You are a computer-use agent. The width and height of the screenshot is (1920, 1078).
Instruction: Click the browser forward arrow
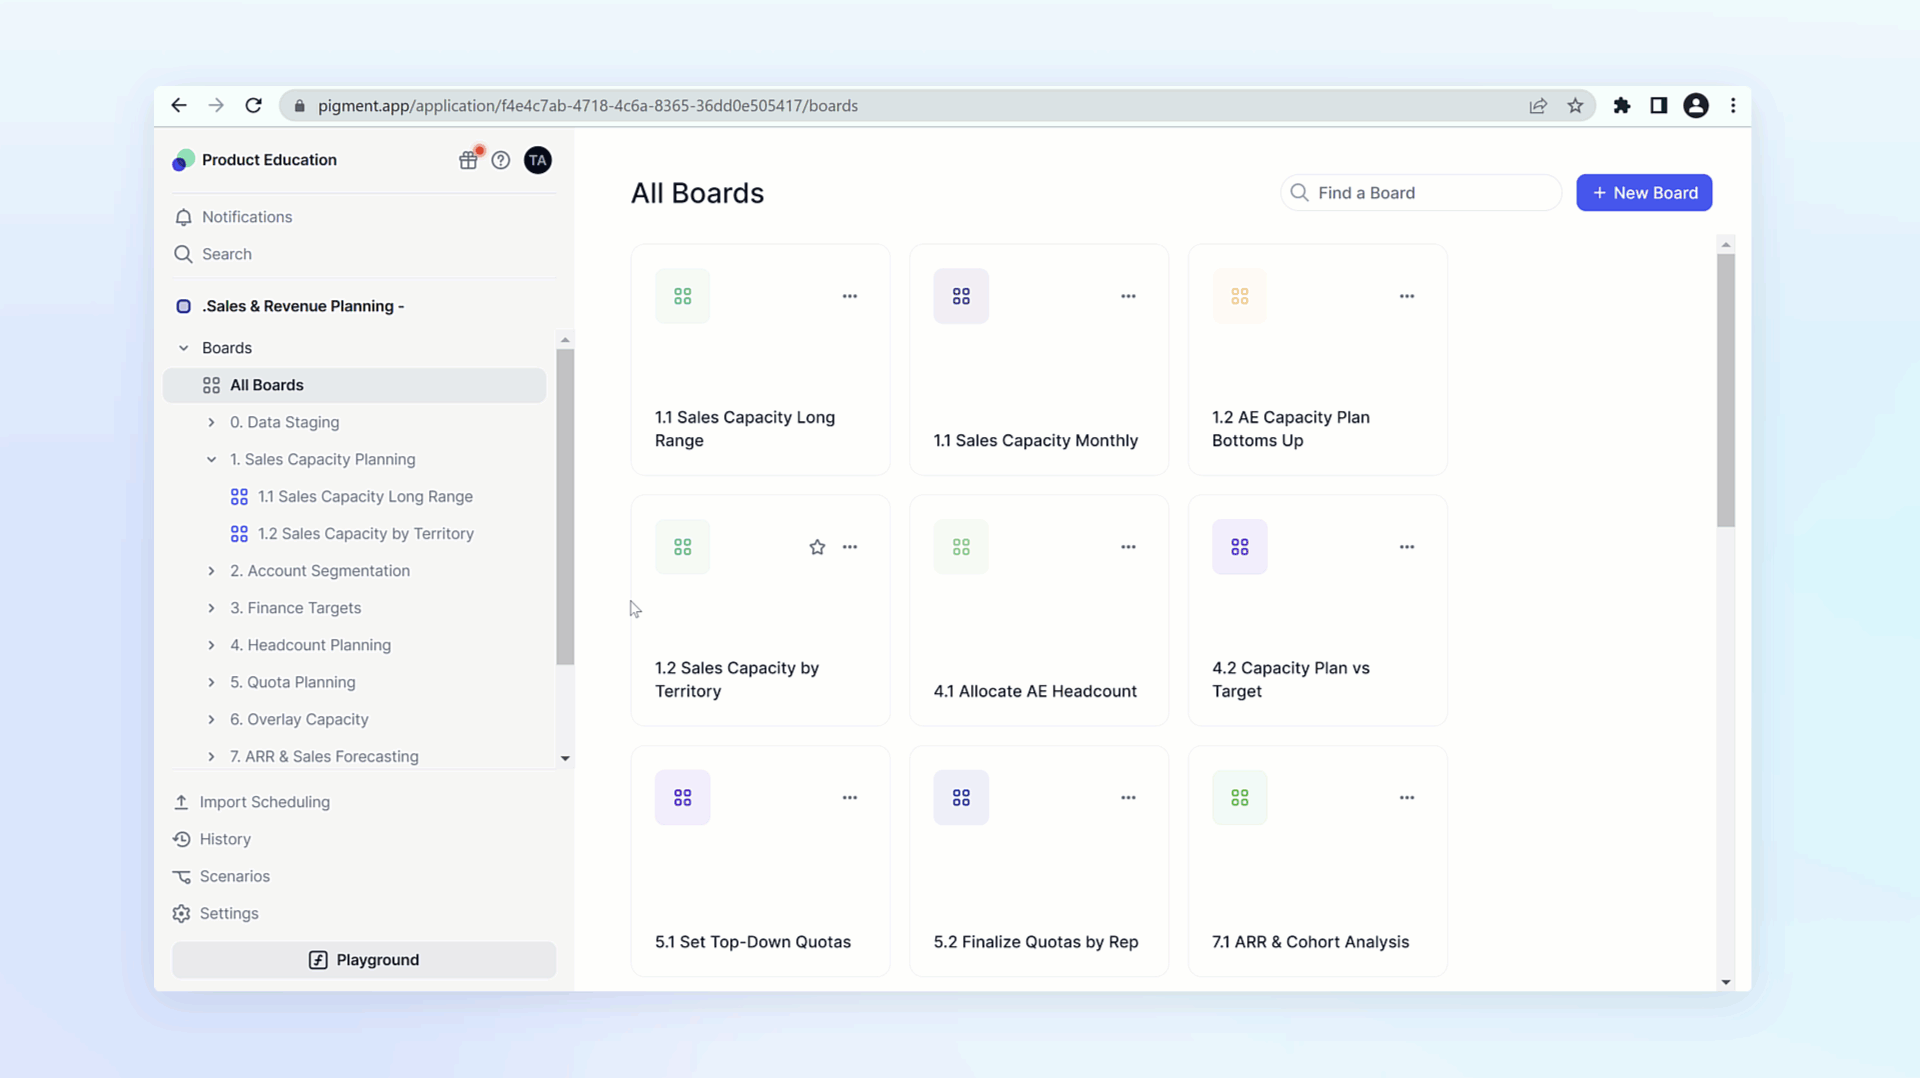[216, 105]
